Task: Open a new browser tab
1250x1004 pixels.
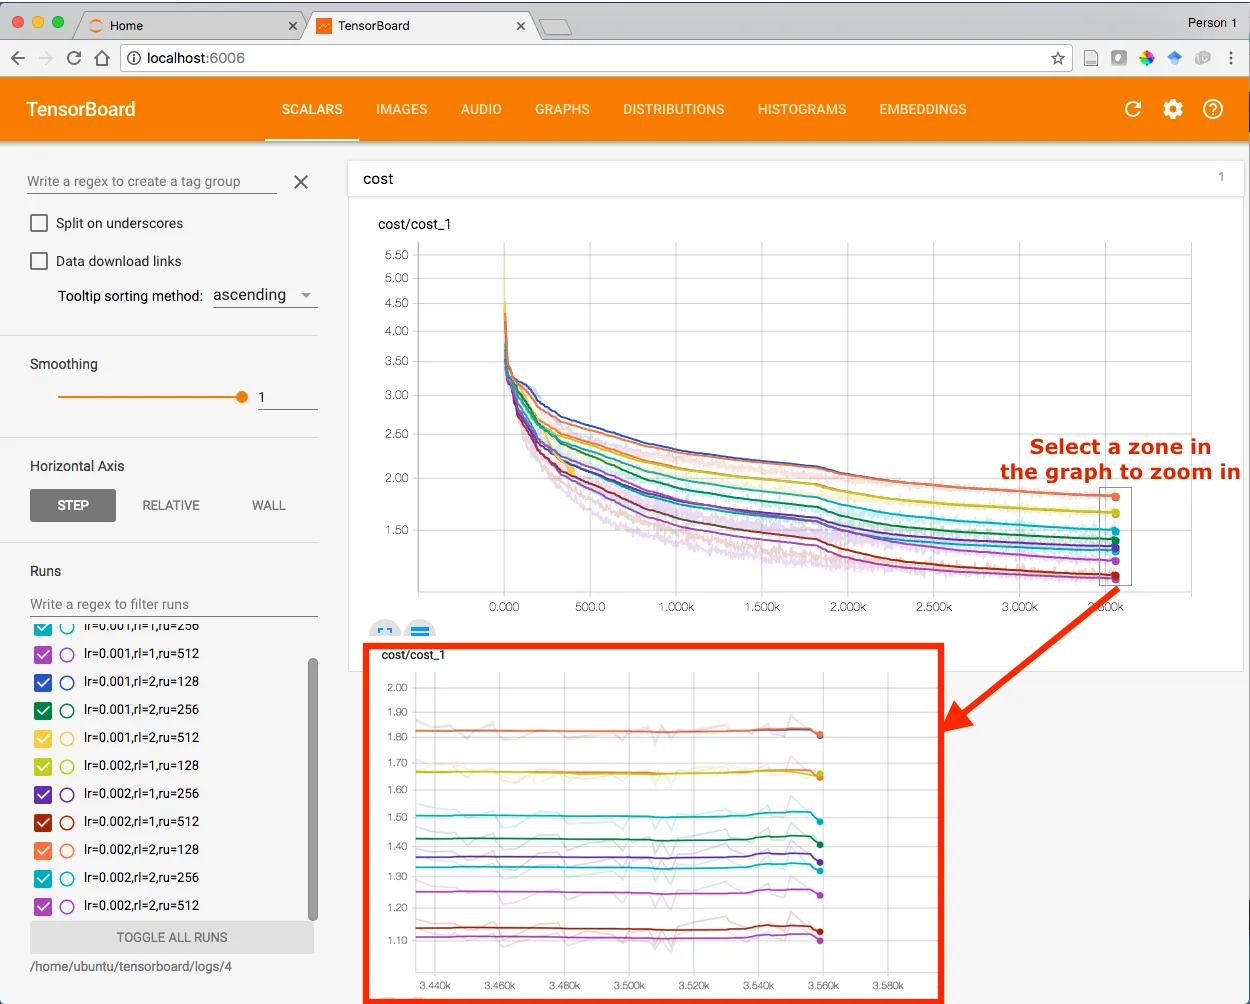Action: pos(555,27)
